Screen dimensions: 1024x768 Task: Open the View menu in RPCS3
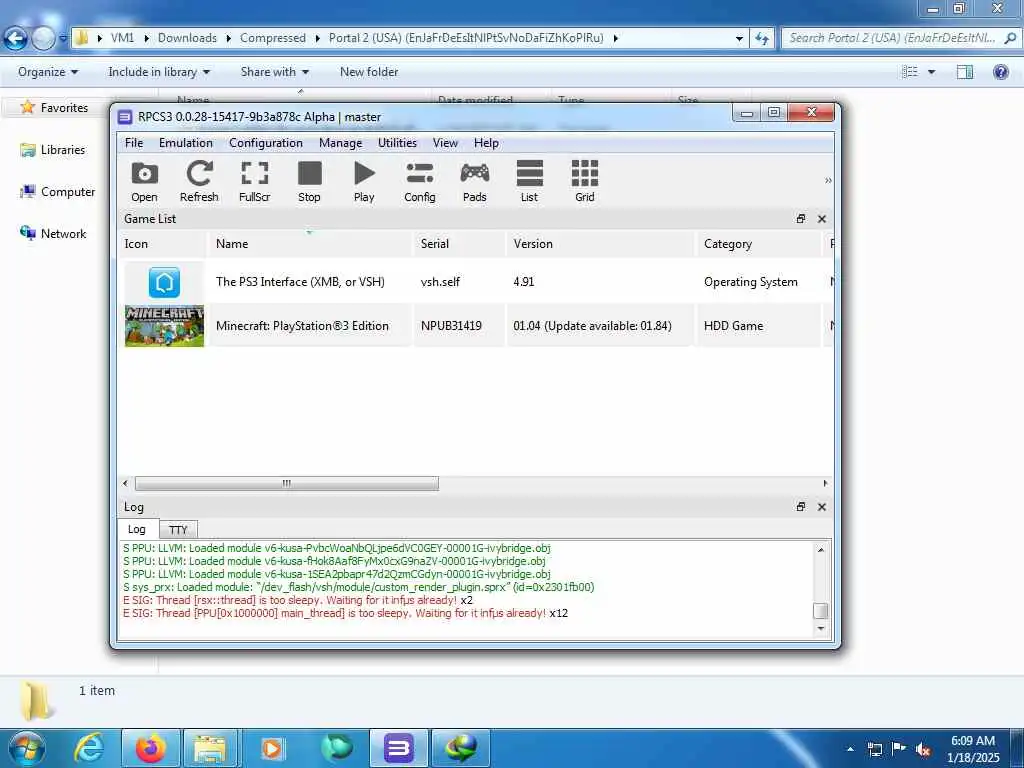click(x=445, y=143)
